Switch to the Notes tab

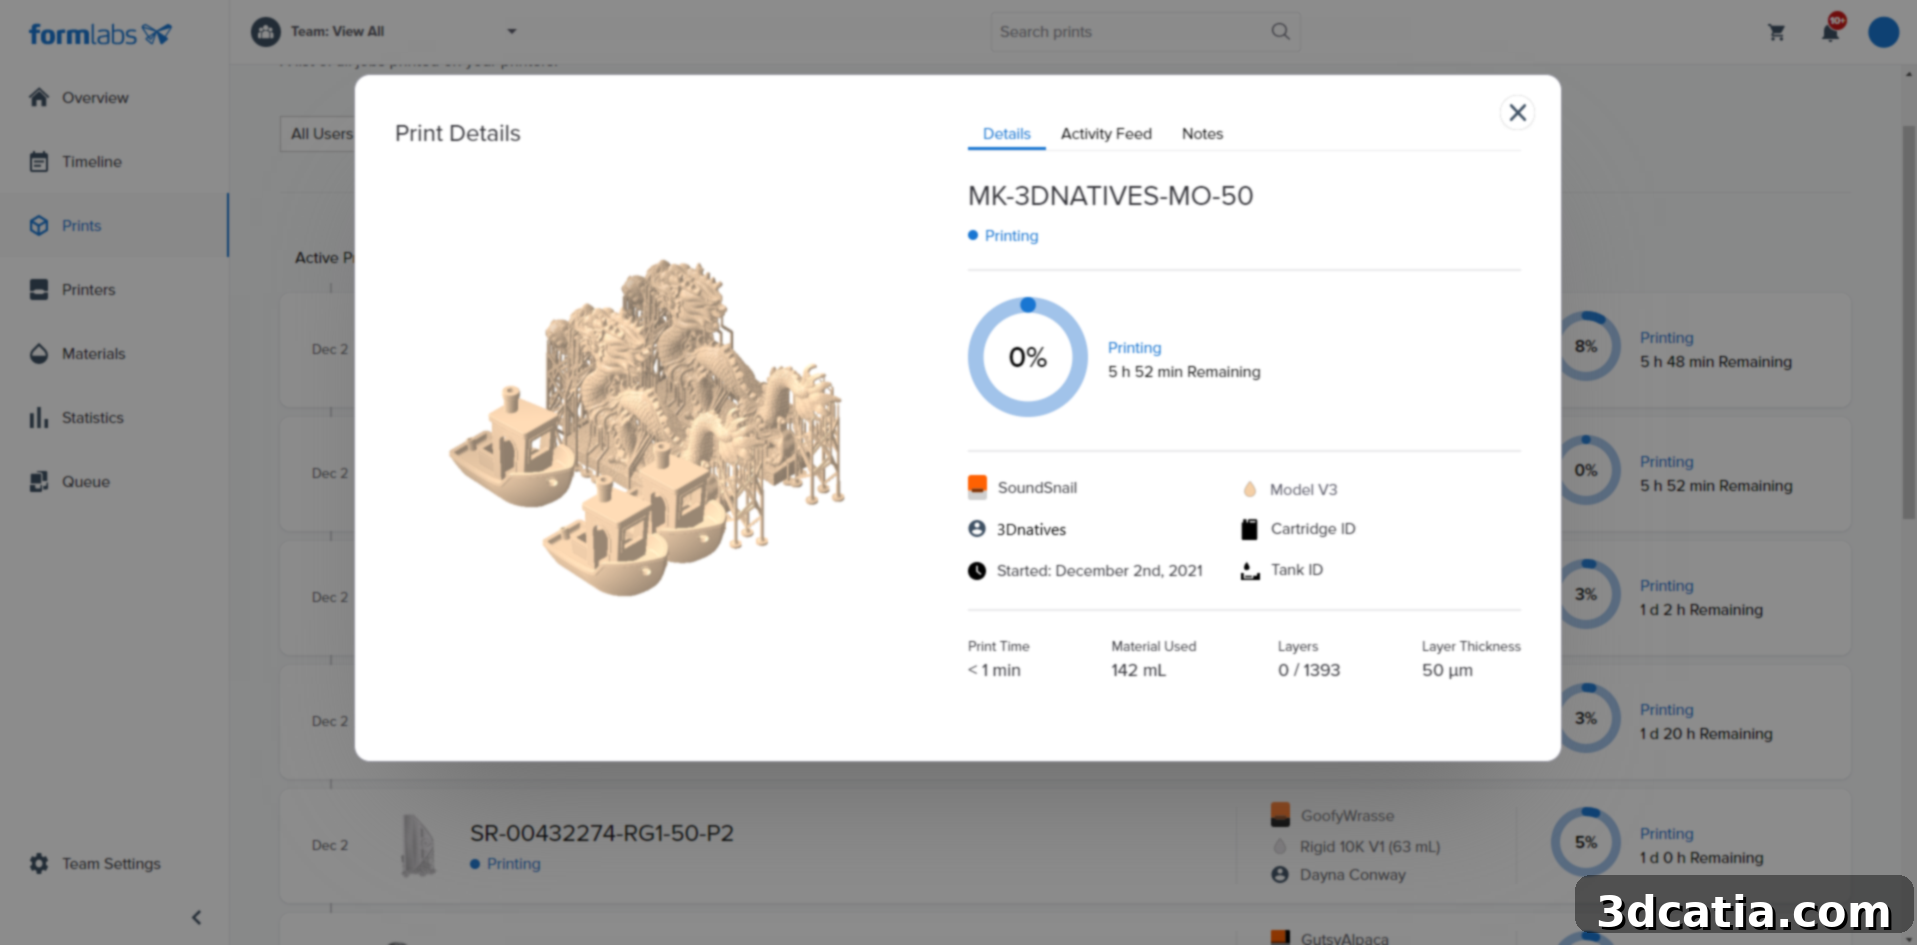pyautogui.click(x=1202, y=134)
